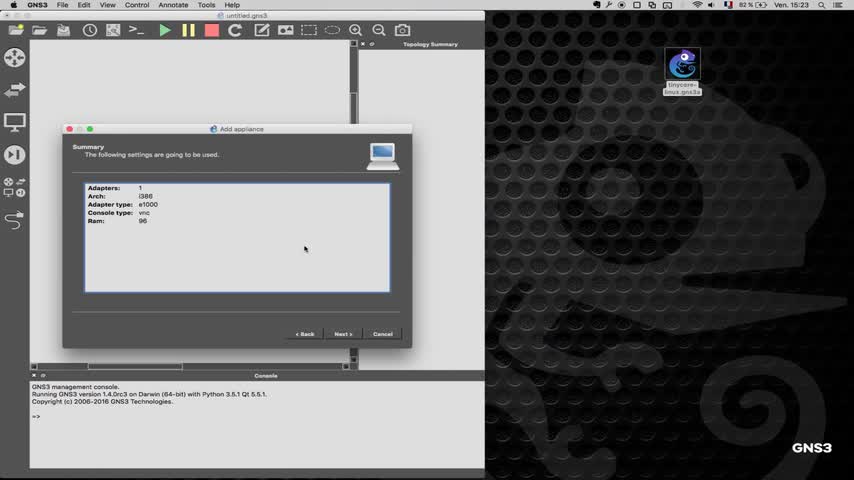Viewport: 854px width, 480px height.
Task: Open the Edit menu
Action: (x=84, y=5)
